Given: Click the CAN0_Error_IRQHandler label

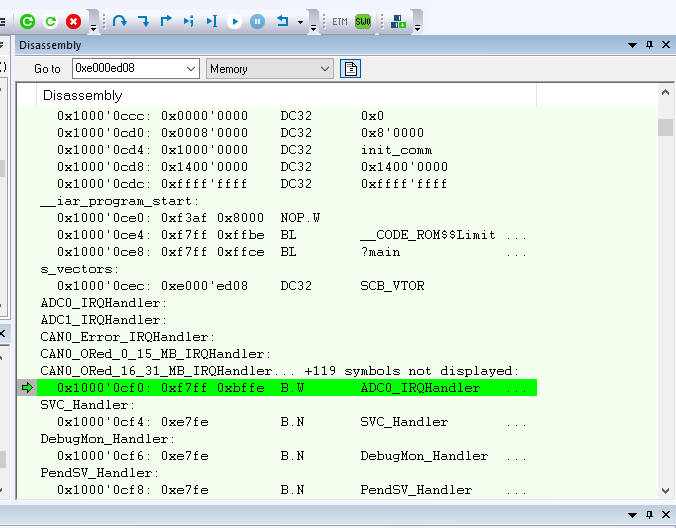Looking at the screenshot, I should [127, 337].
